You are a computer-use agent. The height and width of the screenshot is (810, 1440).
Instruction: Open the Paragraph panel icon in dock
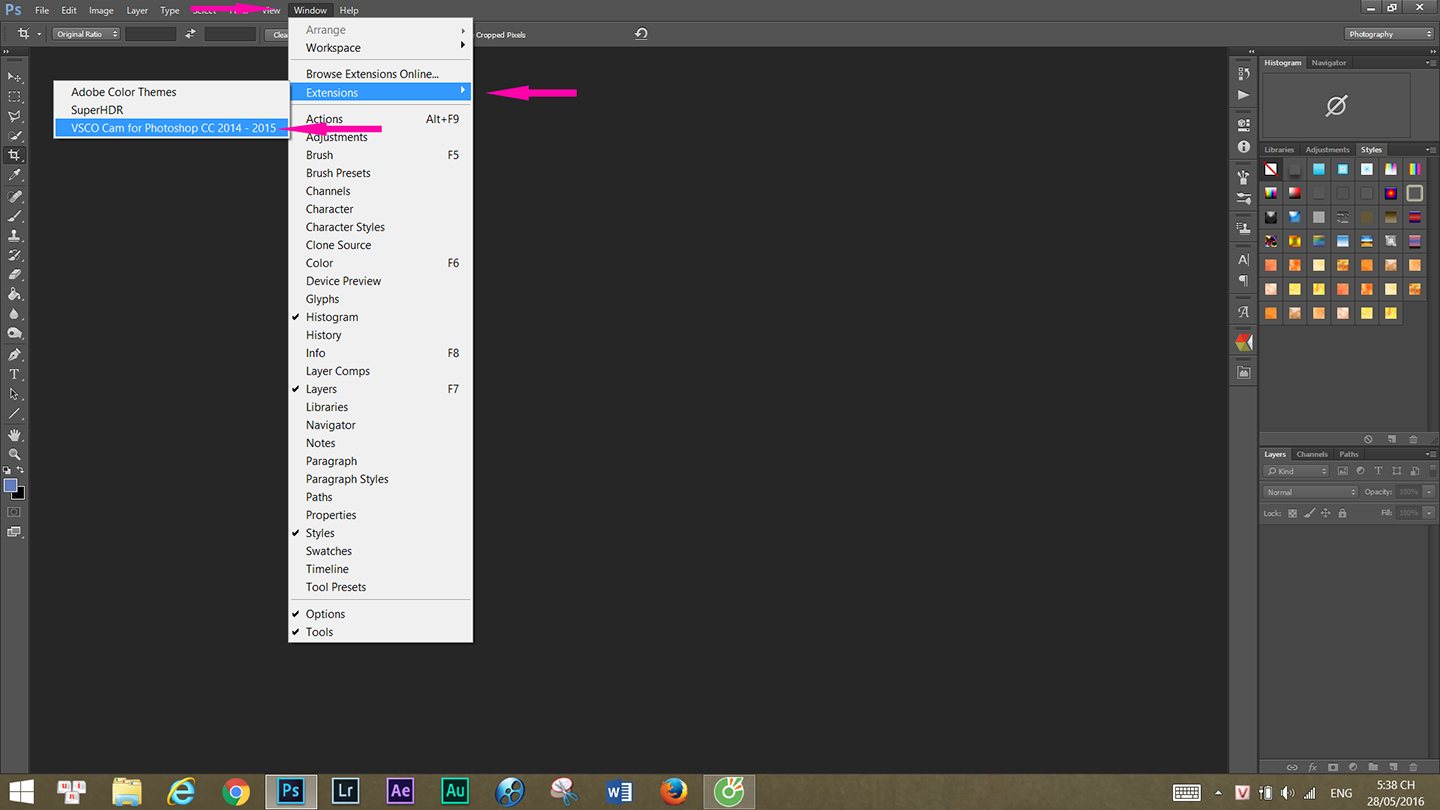pyautogui.click(x=1243, y=281)
